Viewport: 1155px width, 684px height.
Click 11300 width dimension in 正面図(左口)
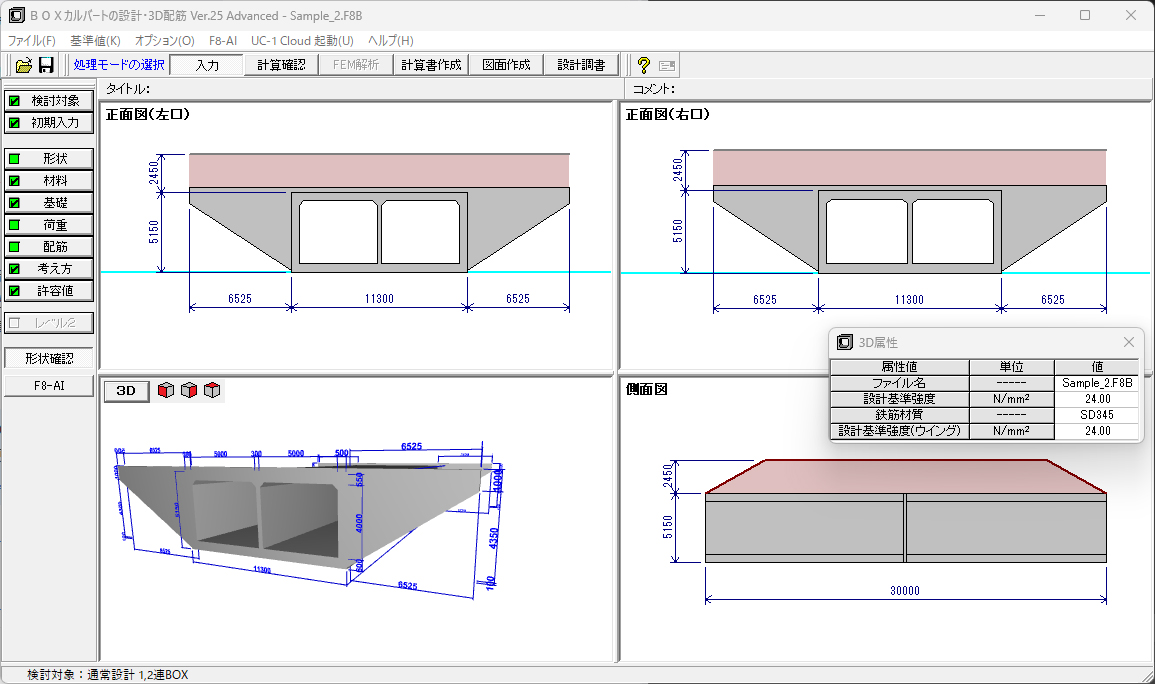[379, 298]
